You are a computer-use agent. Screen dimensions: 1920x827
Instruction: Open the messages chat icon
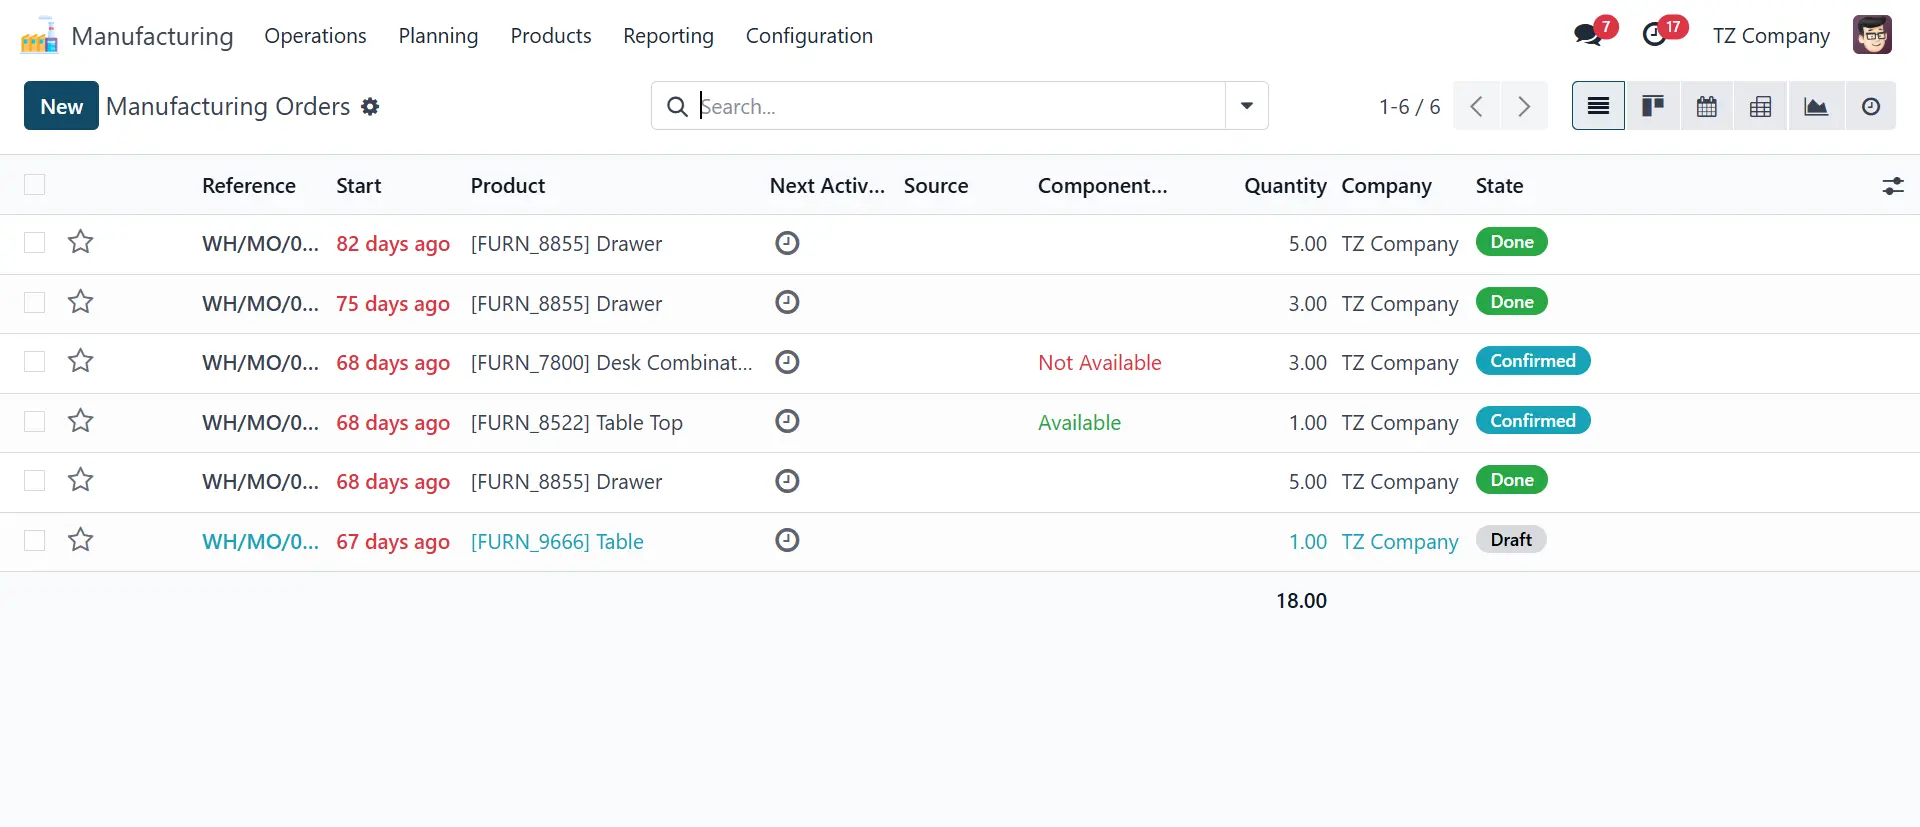(x=1587, y=35)
